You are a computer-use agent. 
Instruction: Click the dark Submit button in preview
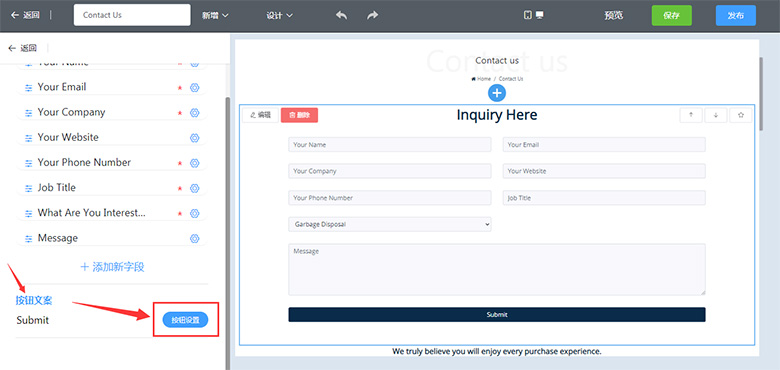497,315
